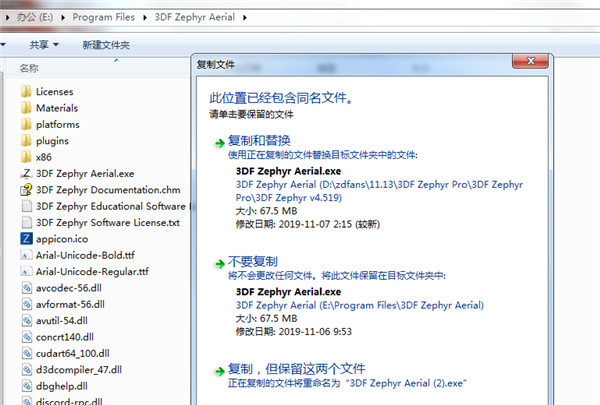Image resolution: width=600 pixels, height=405 pixels.
Task: Click the dbghelp.dll file icon
Action: (x=26, y=386)
